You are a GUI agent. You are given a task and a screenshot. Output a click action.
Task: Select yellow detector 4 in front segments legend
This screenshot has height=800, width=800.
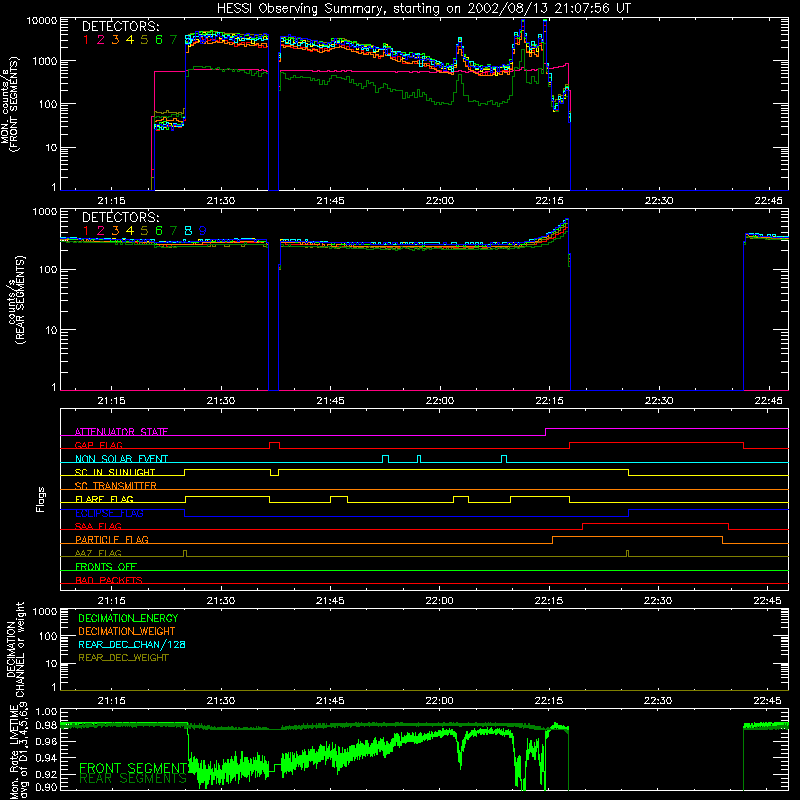130,40
